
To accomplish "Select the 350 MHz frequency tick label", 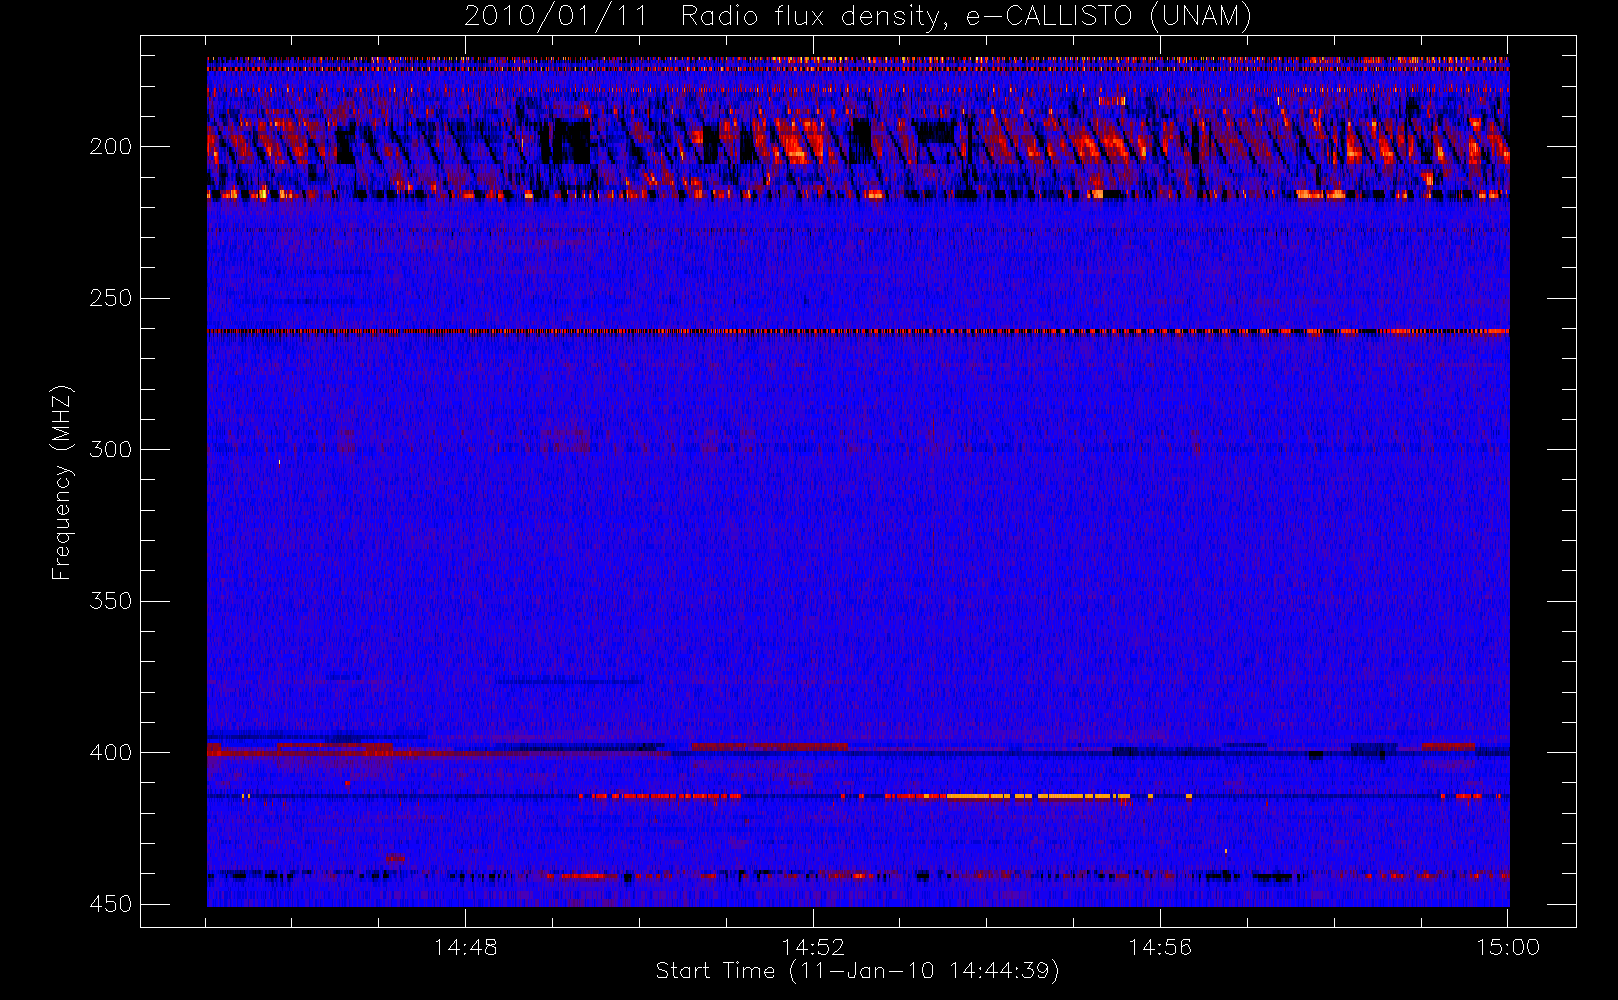I will pyautogui.click(x=110, y=601).
